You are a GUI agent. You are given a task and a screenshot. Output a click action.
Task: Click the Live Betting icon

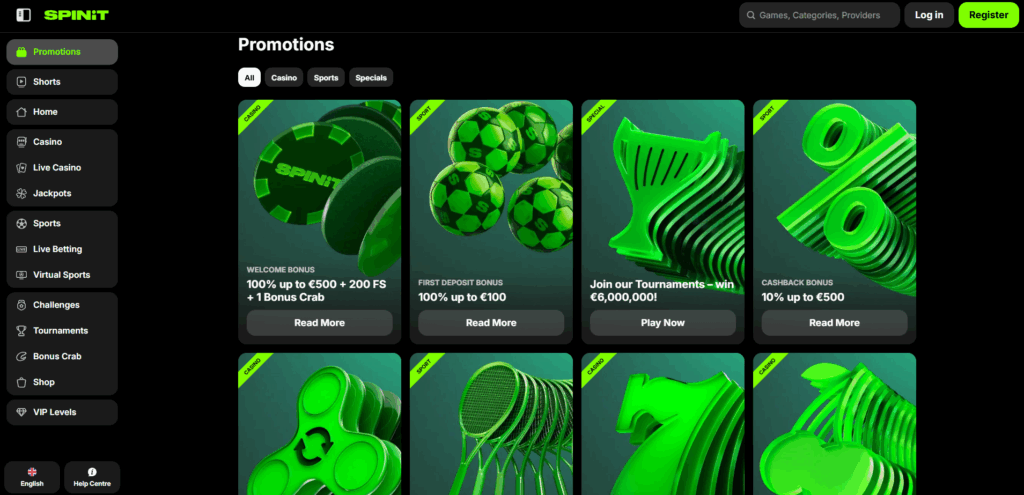pyautogui.click(x=22, y=249)
